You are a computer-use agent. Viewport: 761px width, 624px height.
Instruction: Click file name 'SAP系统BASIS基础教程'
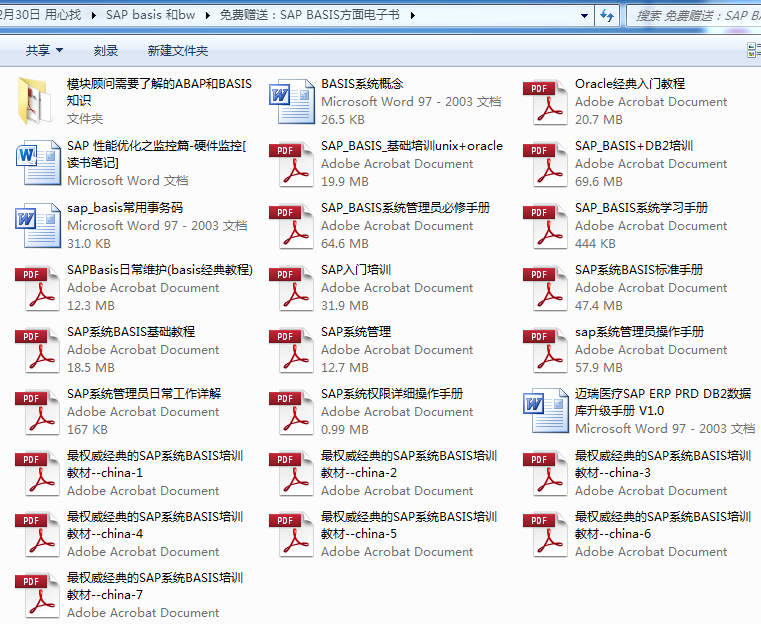131,332
